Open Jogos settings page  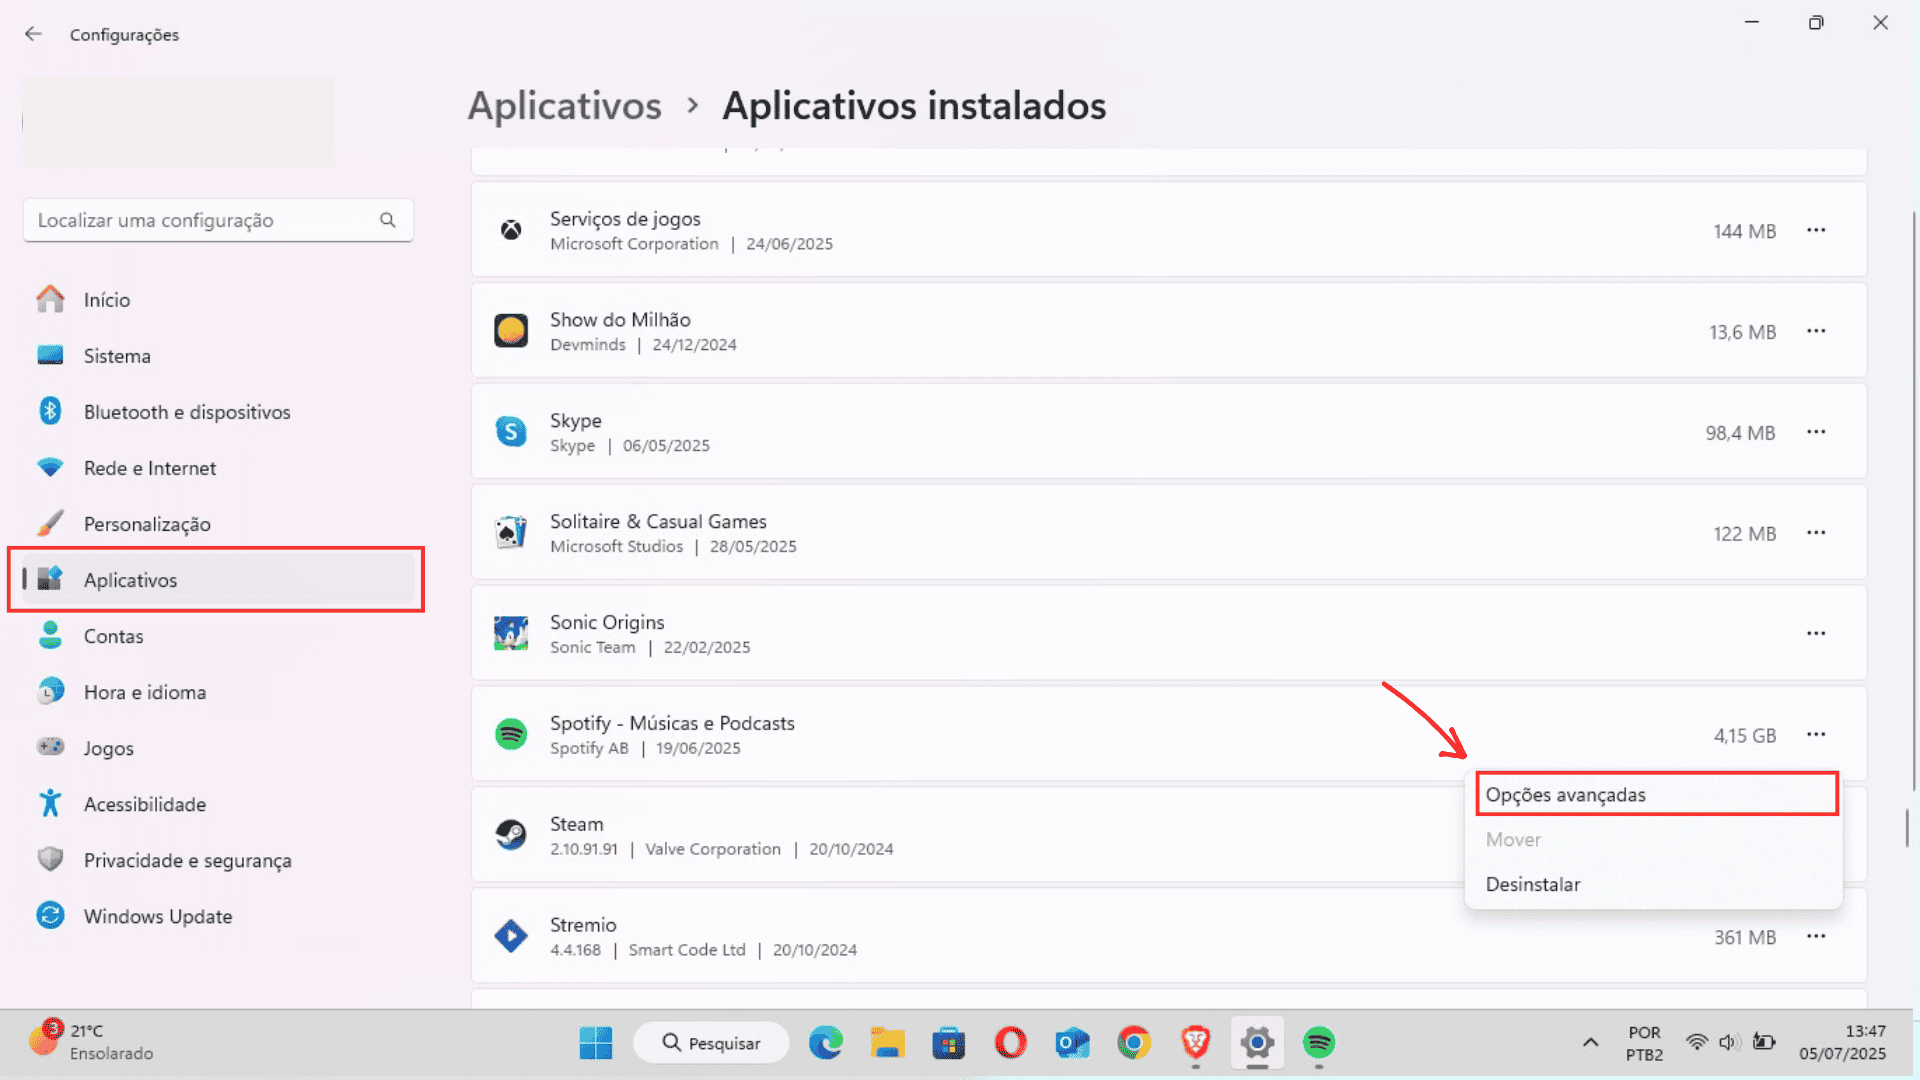(x=218, y=748)
